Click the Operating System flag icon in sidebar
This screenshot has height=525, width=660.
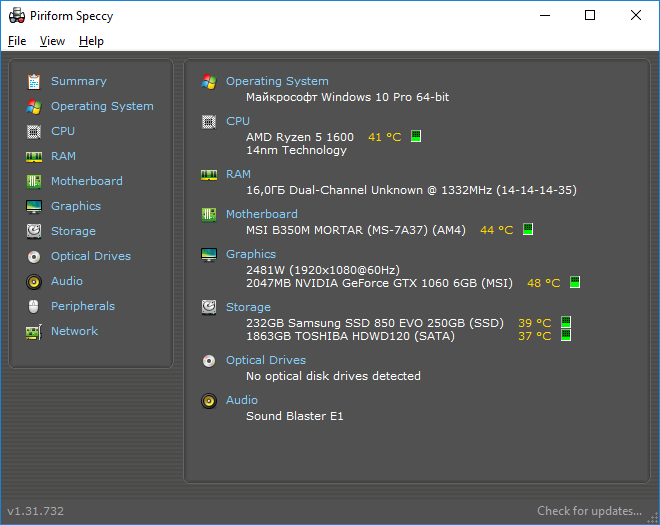[x=34, y=107]
